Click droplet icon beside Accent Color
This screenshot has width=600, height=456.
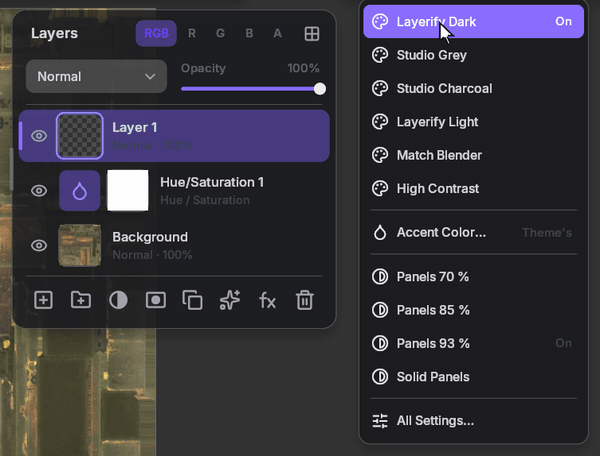[380, 232]
